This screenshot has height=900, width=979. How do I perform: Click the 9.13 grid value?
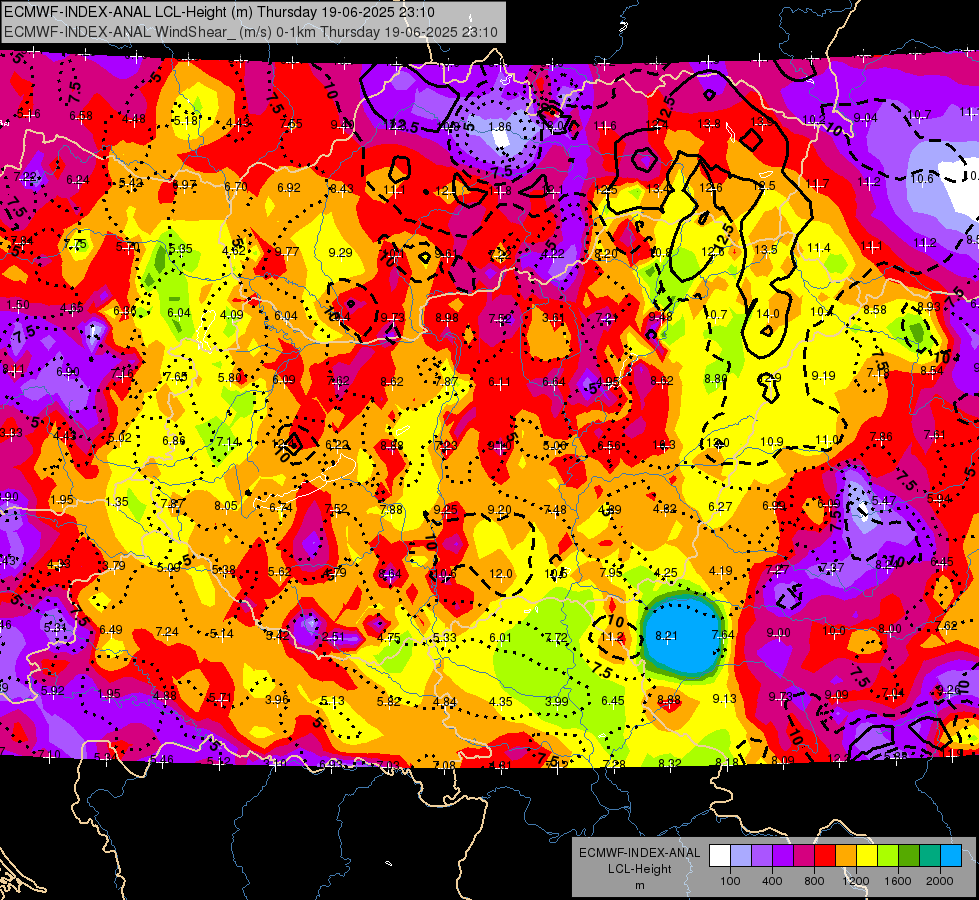click(x=724, y=698)
